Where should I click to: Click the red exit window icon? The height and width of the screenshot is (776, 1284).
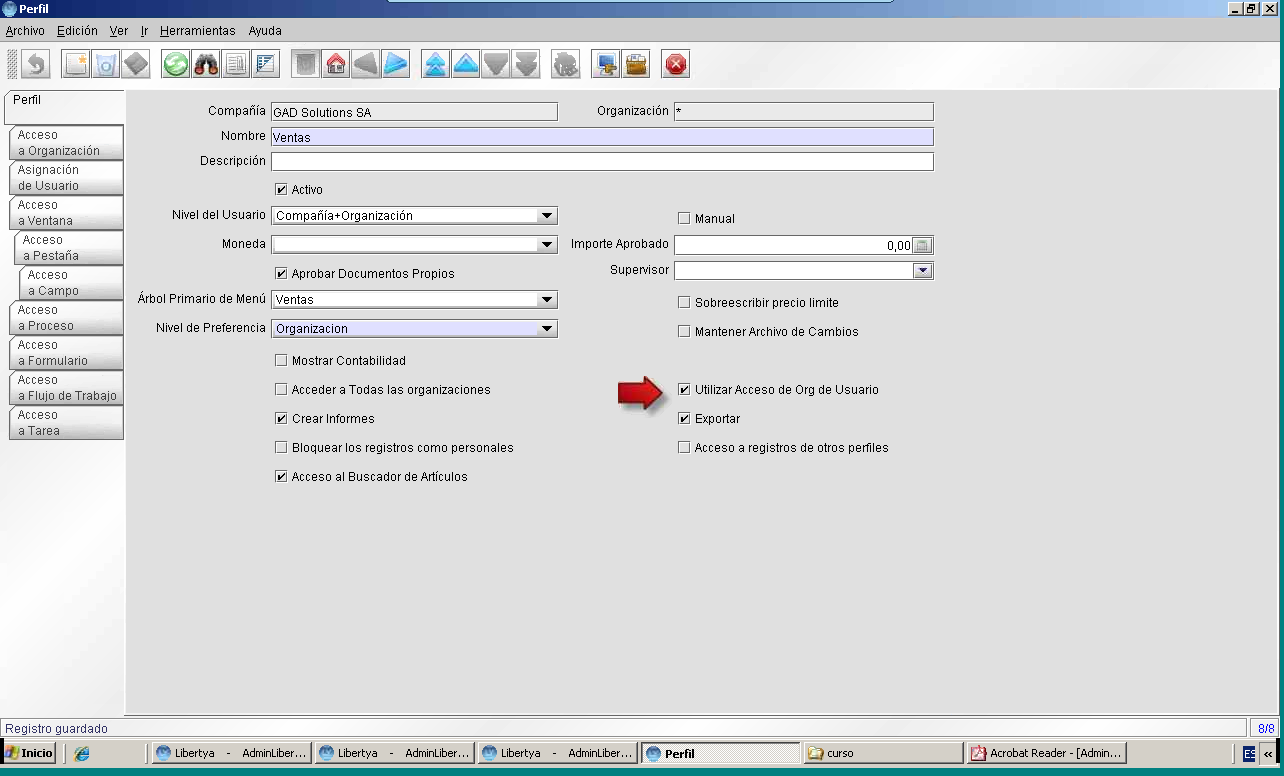pos(676,65)
